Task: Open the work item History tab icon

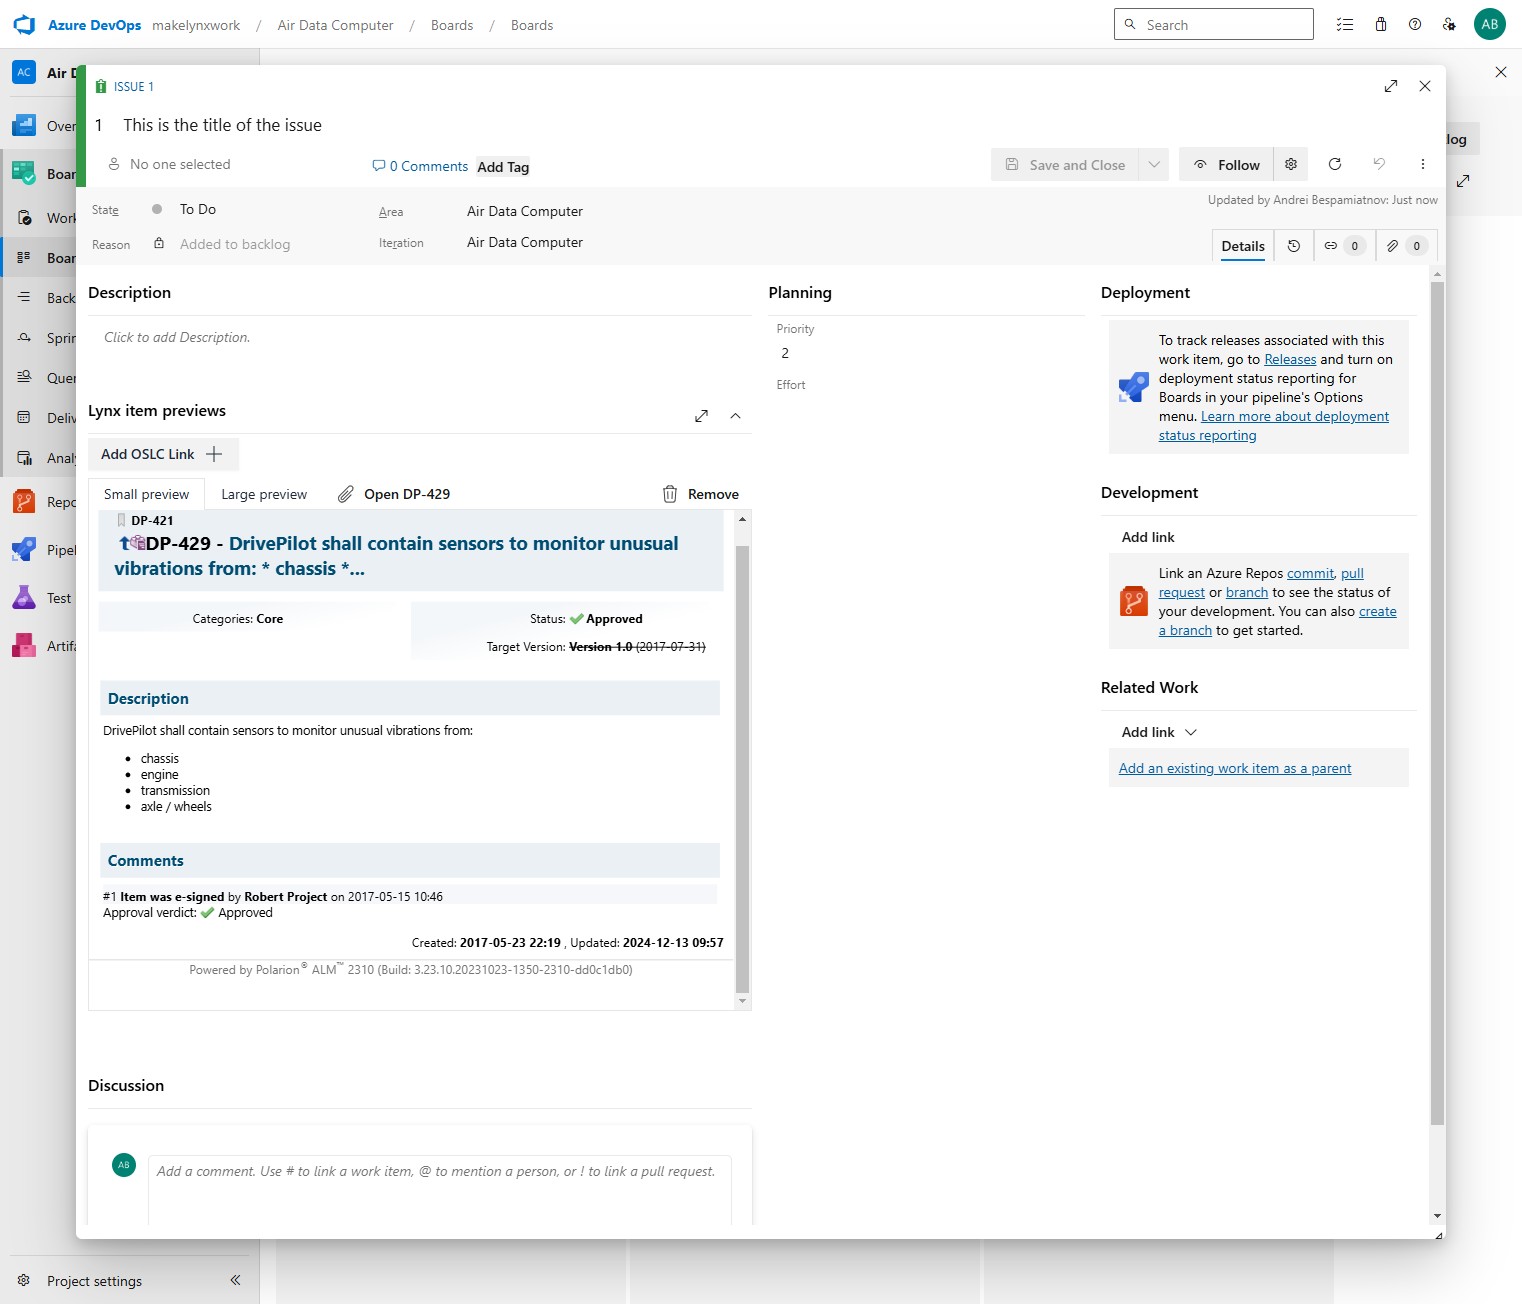Action: [1294, 246]
